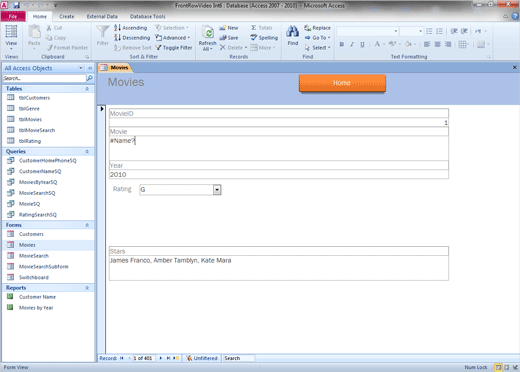Switch to Database Tools tab

147,16
